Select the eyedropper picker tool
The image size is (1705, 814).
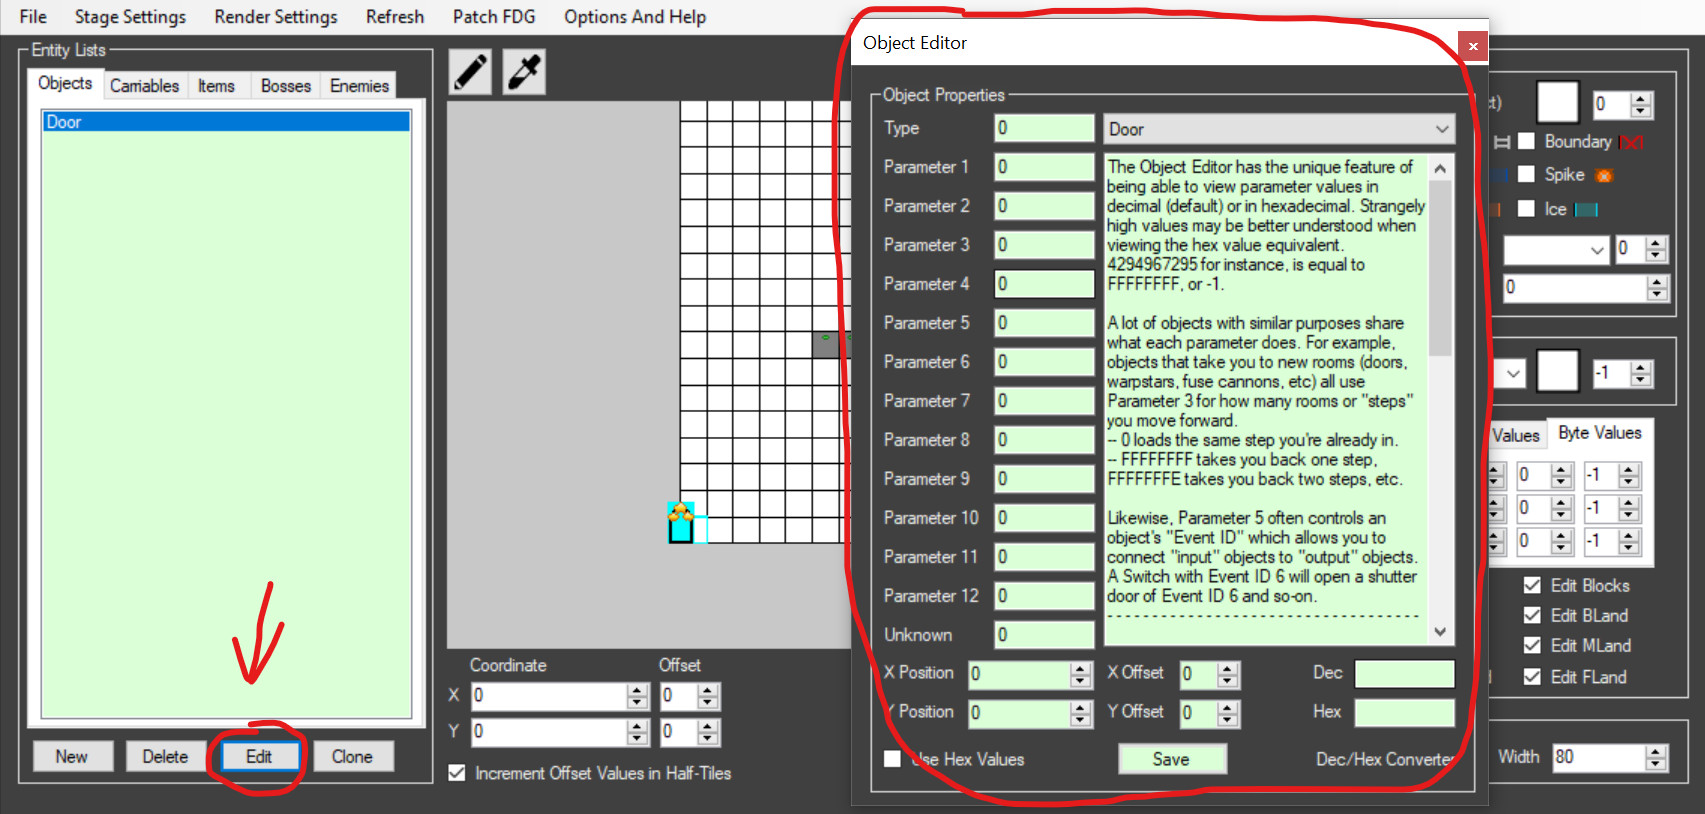click(524, 73)
